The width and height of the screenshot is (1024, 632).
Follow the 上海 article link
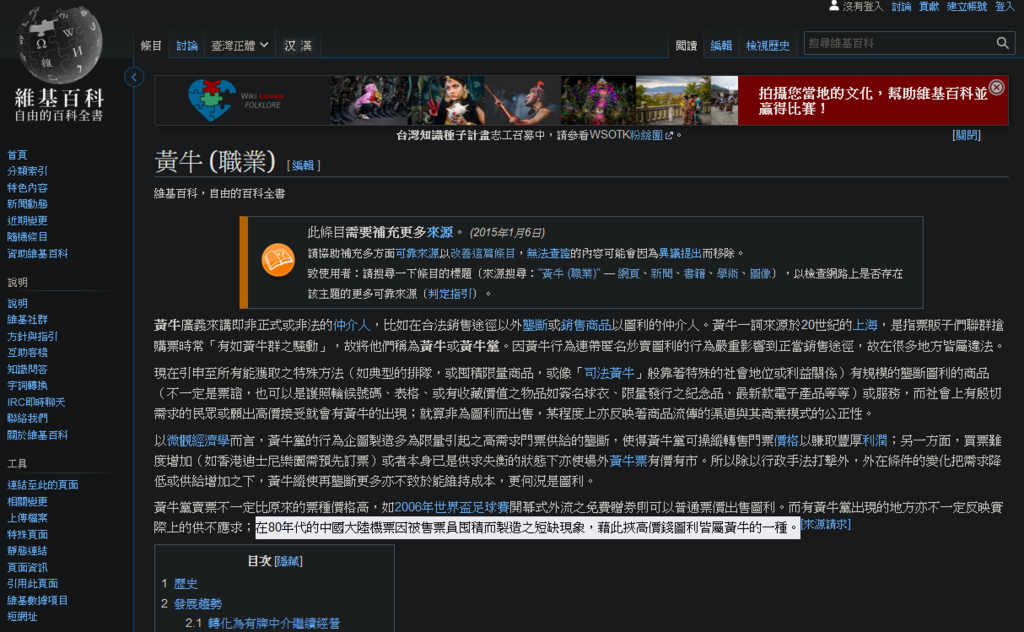(865, 325)
